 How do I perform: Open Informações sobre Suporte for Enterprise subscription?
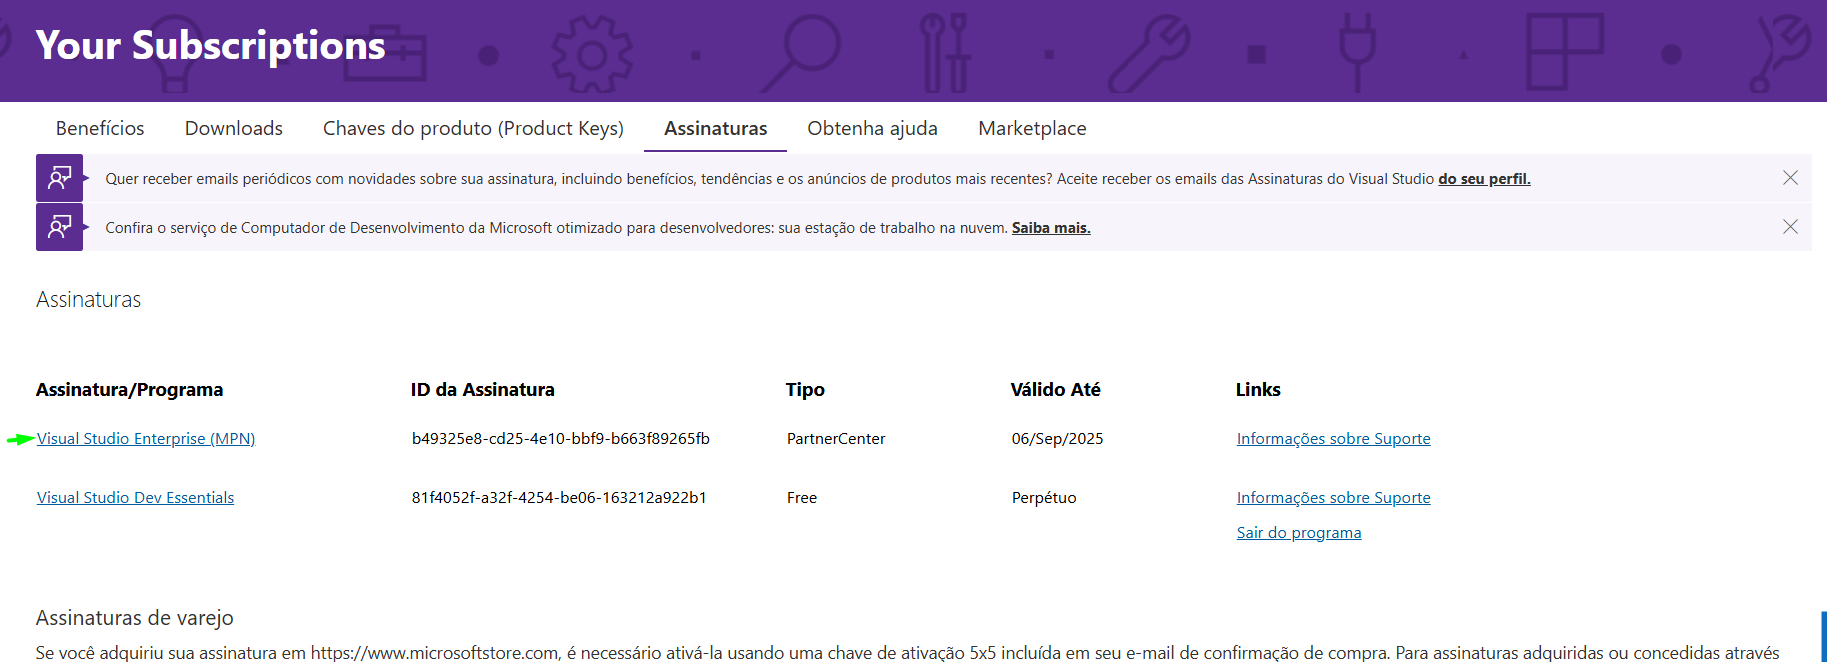(1333, 438)
